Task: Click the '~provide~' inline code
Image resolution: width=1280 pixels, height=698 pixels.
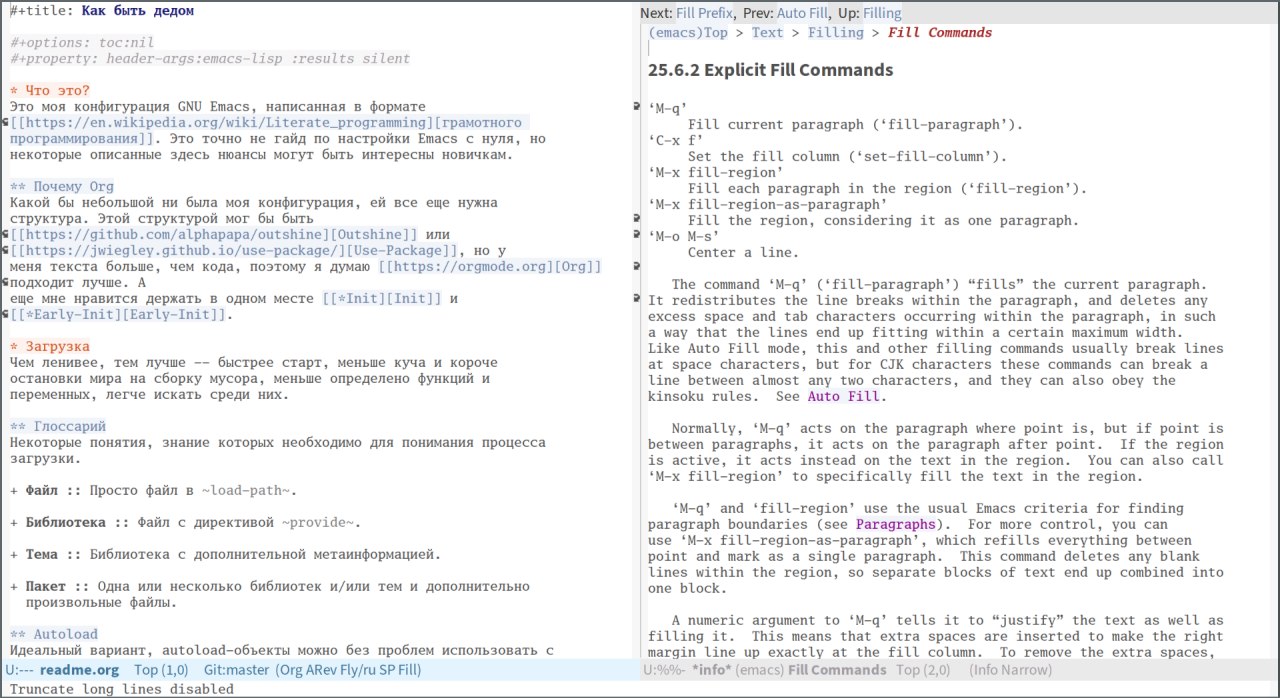Action: (318, 523)
